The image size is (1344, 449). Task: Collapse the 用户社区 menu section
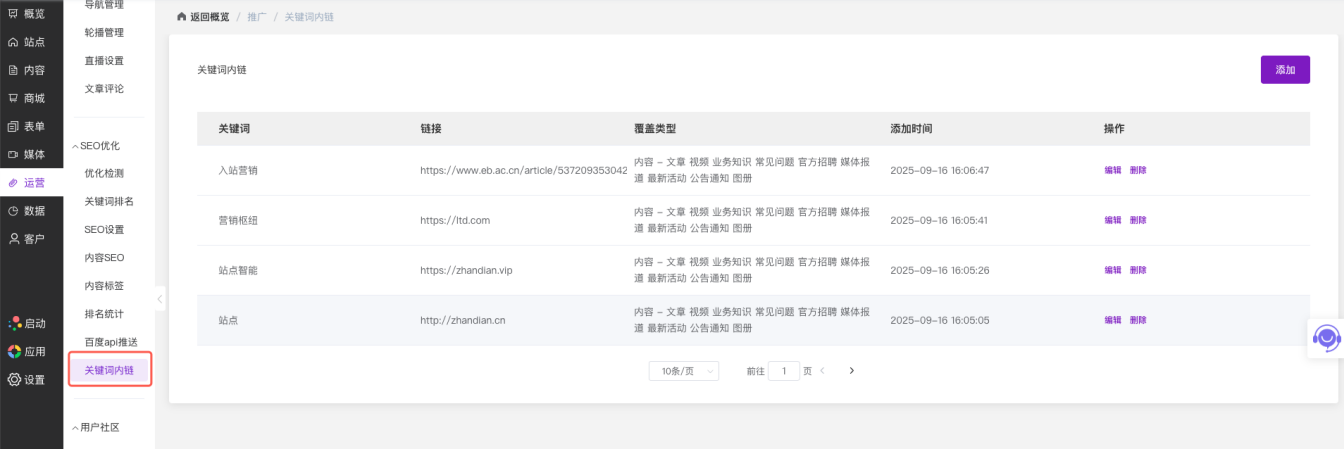click(75, 428)
